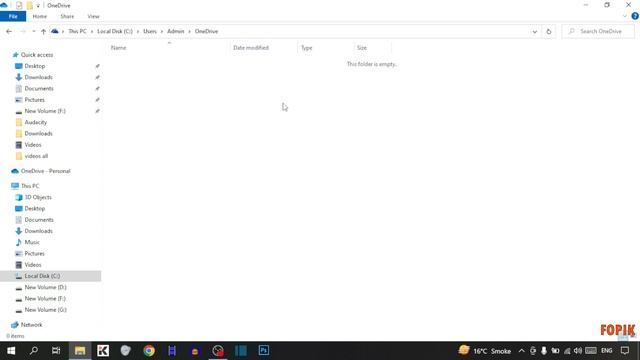The width and height of the screenshot is (640, 360).
Task: Open Desktop under Quick access
Action: tap(35, 66)
